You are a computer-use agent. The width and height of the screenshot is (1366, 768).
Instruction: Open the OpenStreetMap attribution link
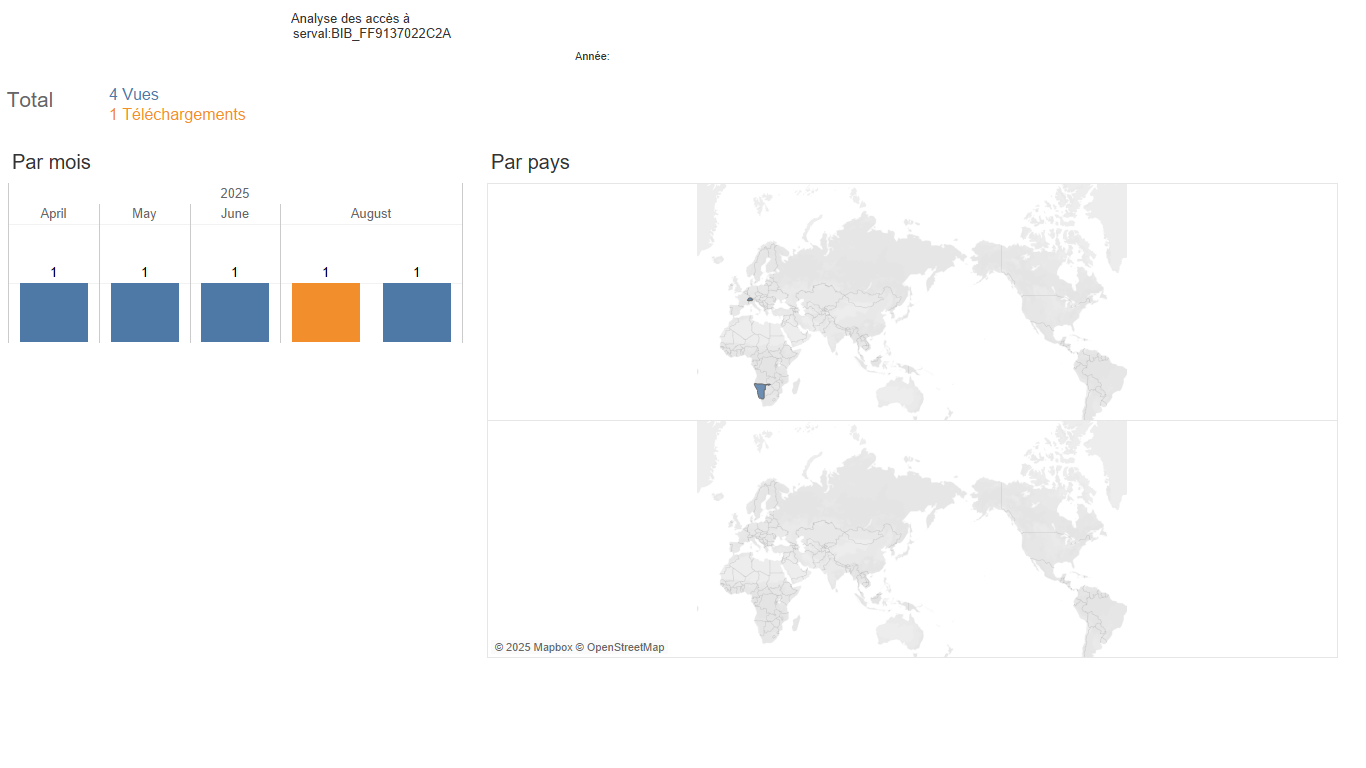pyautogui.click(x=620, y=648)
